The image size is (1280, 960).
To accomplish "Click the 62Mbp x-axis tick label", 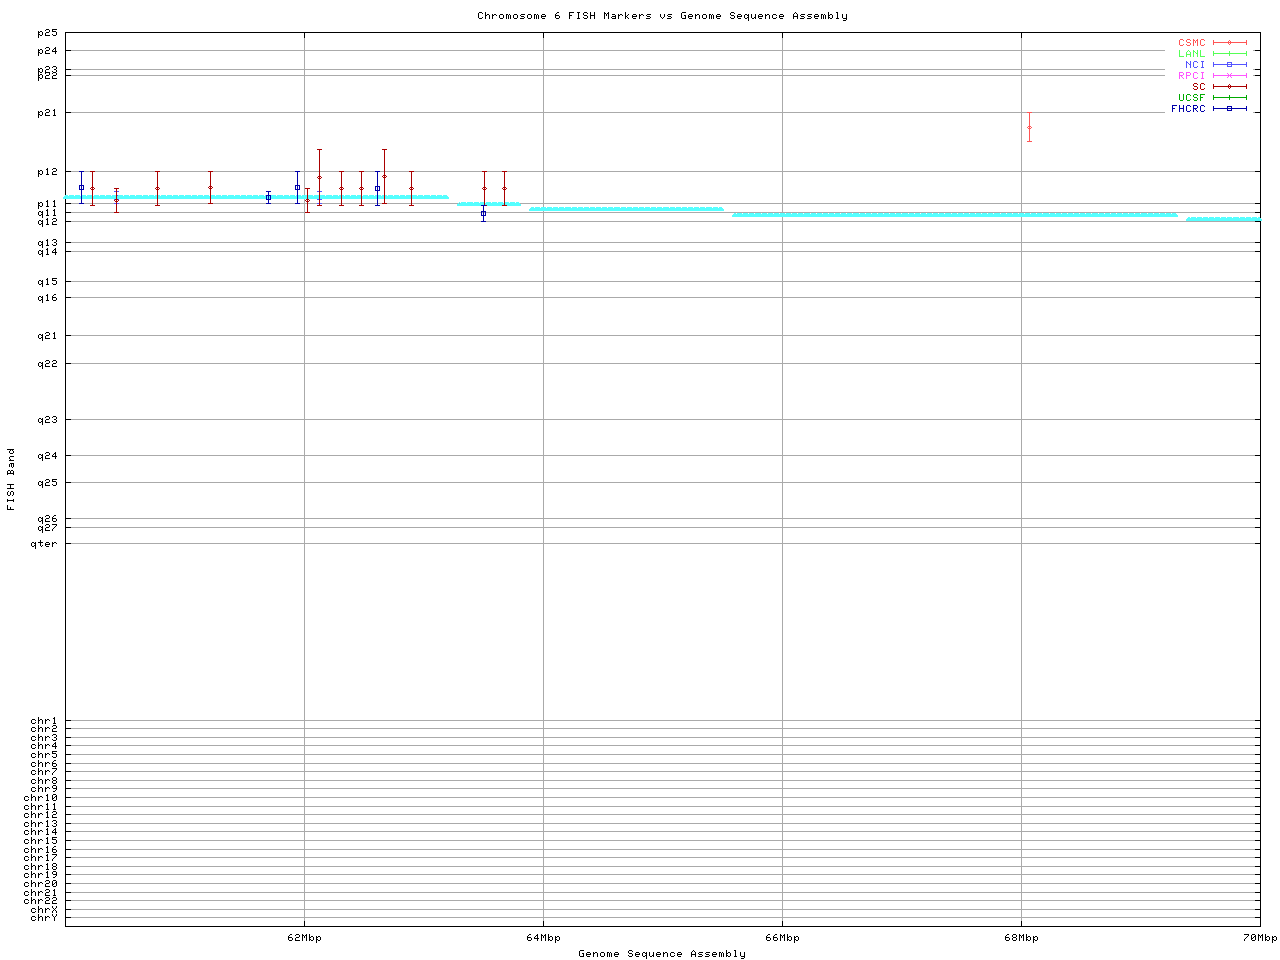I will (304, 938).
